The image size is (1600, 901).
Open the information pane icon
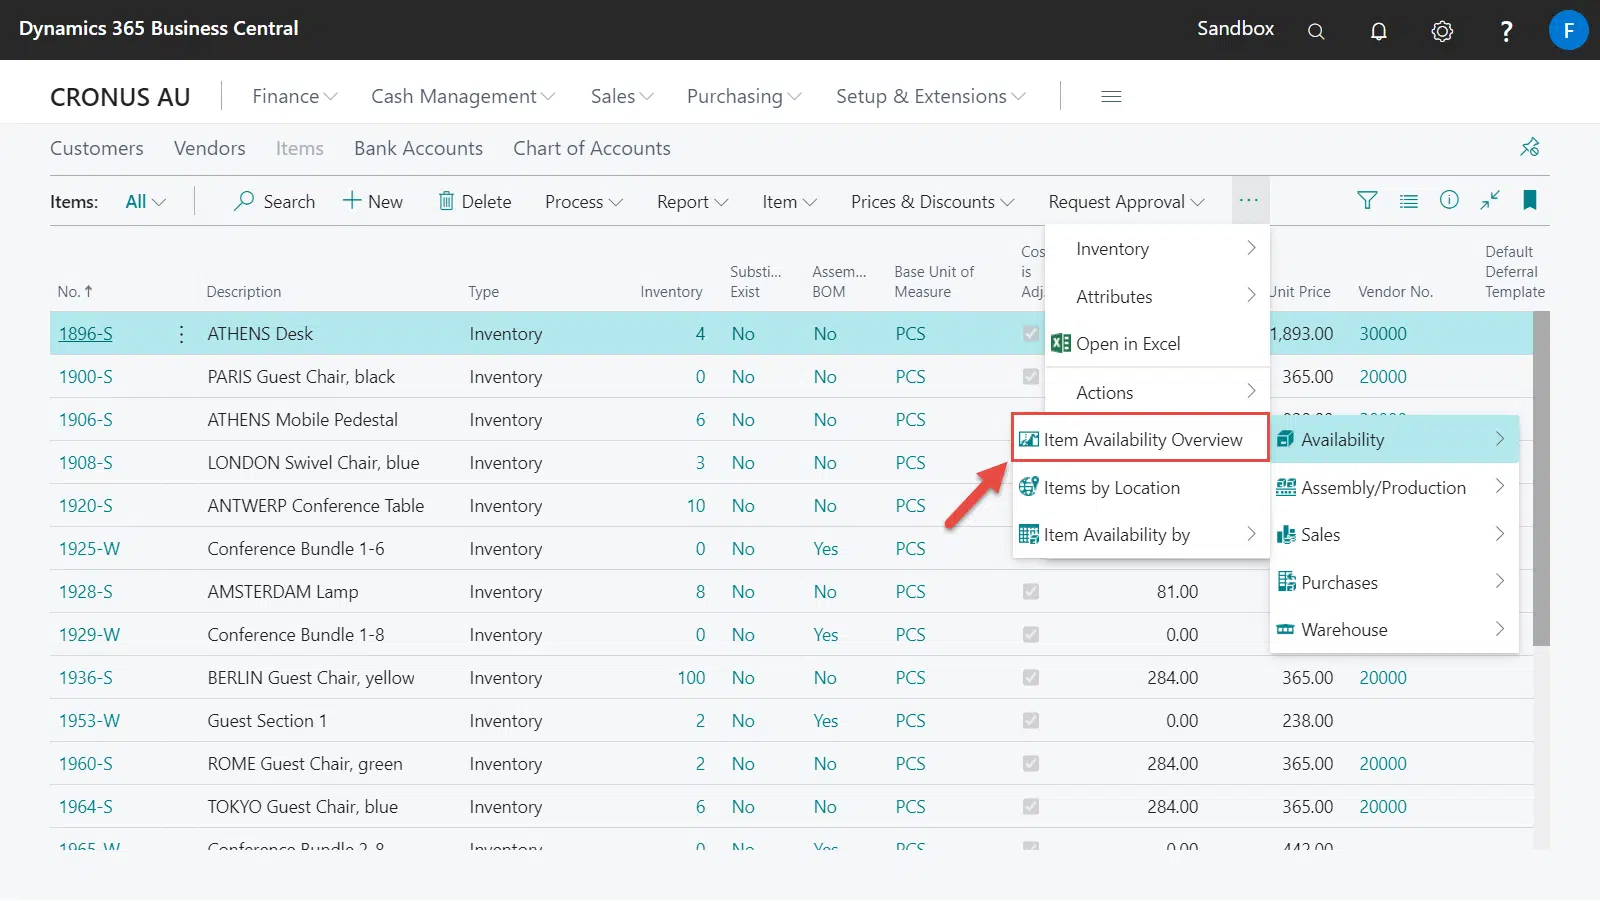point(1448,201)
